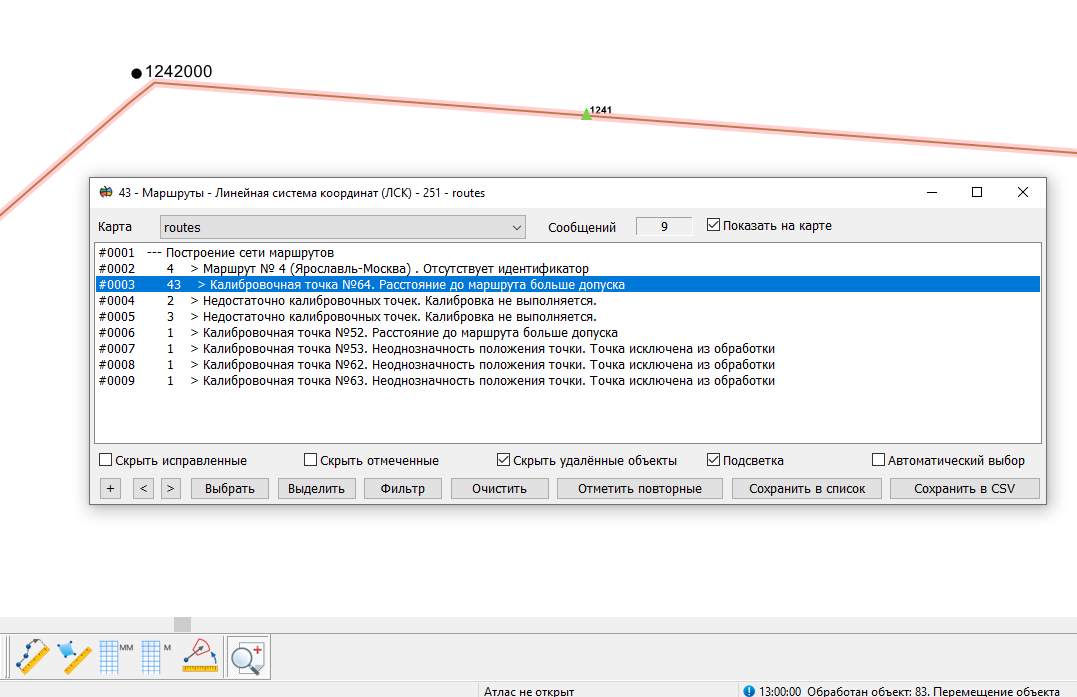Toggle the 'Подсветка' checkbox
Screen dimensions: 1077x697
tap(714, 461)
